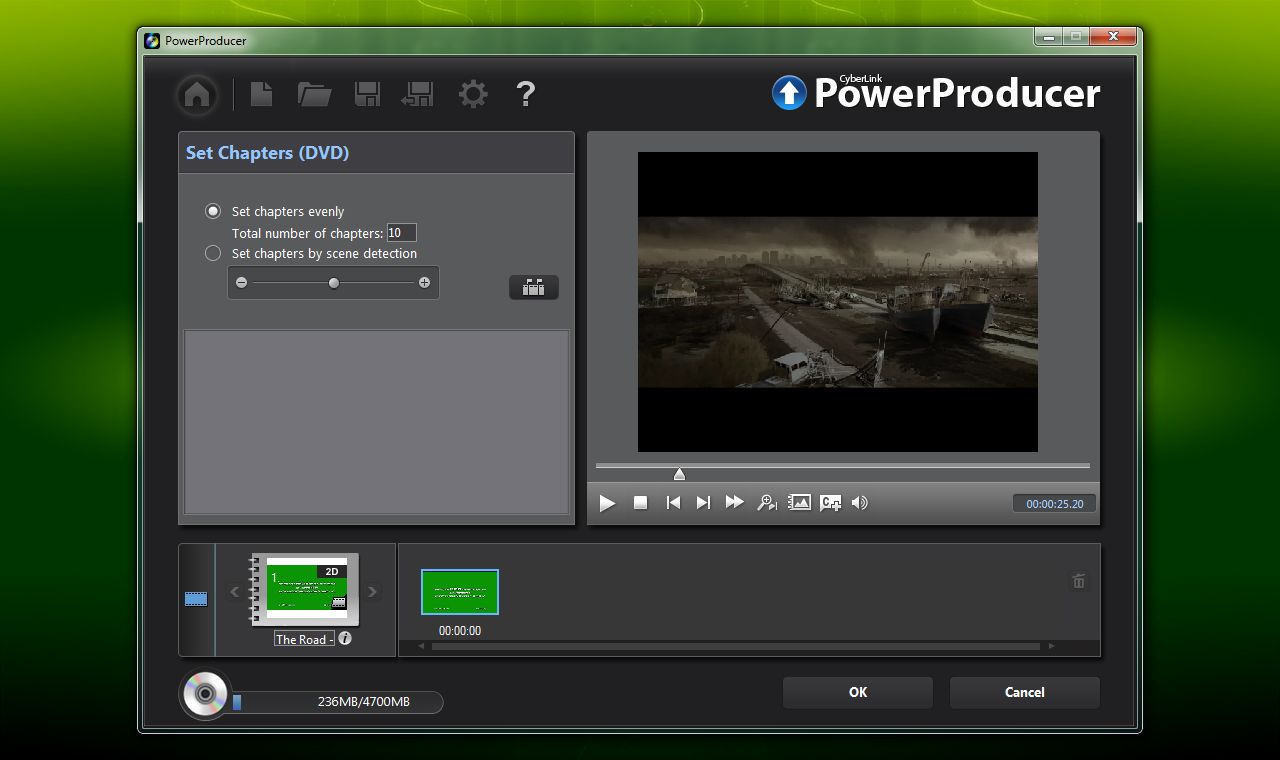
Task: Click the preview seek bar marker
Action: tap(679, 473)
